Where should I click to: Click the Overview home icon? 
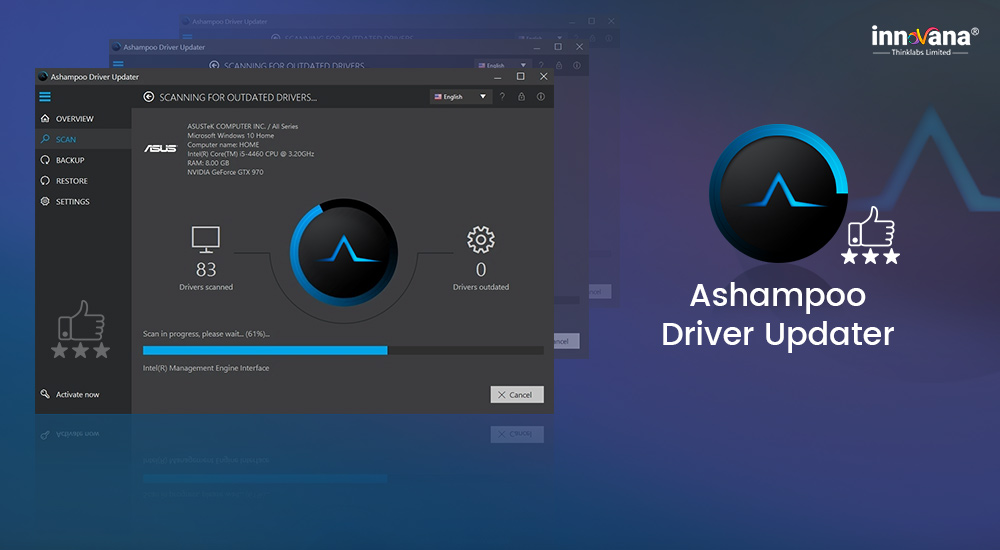pos(45,118)
